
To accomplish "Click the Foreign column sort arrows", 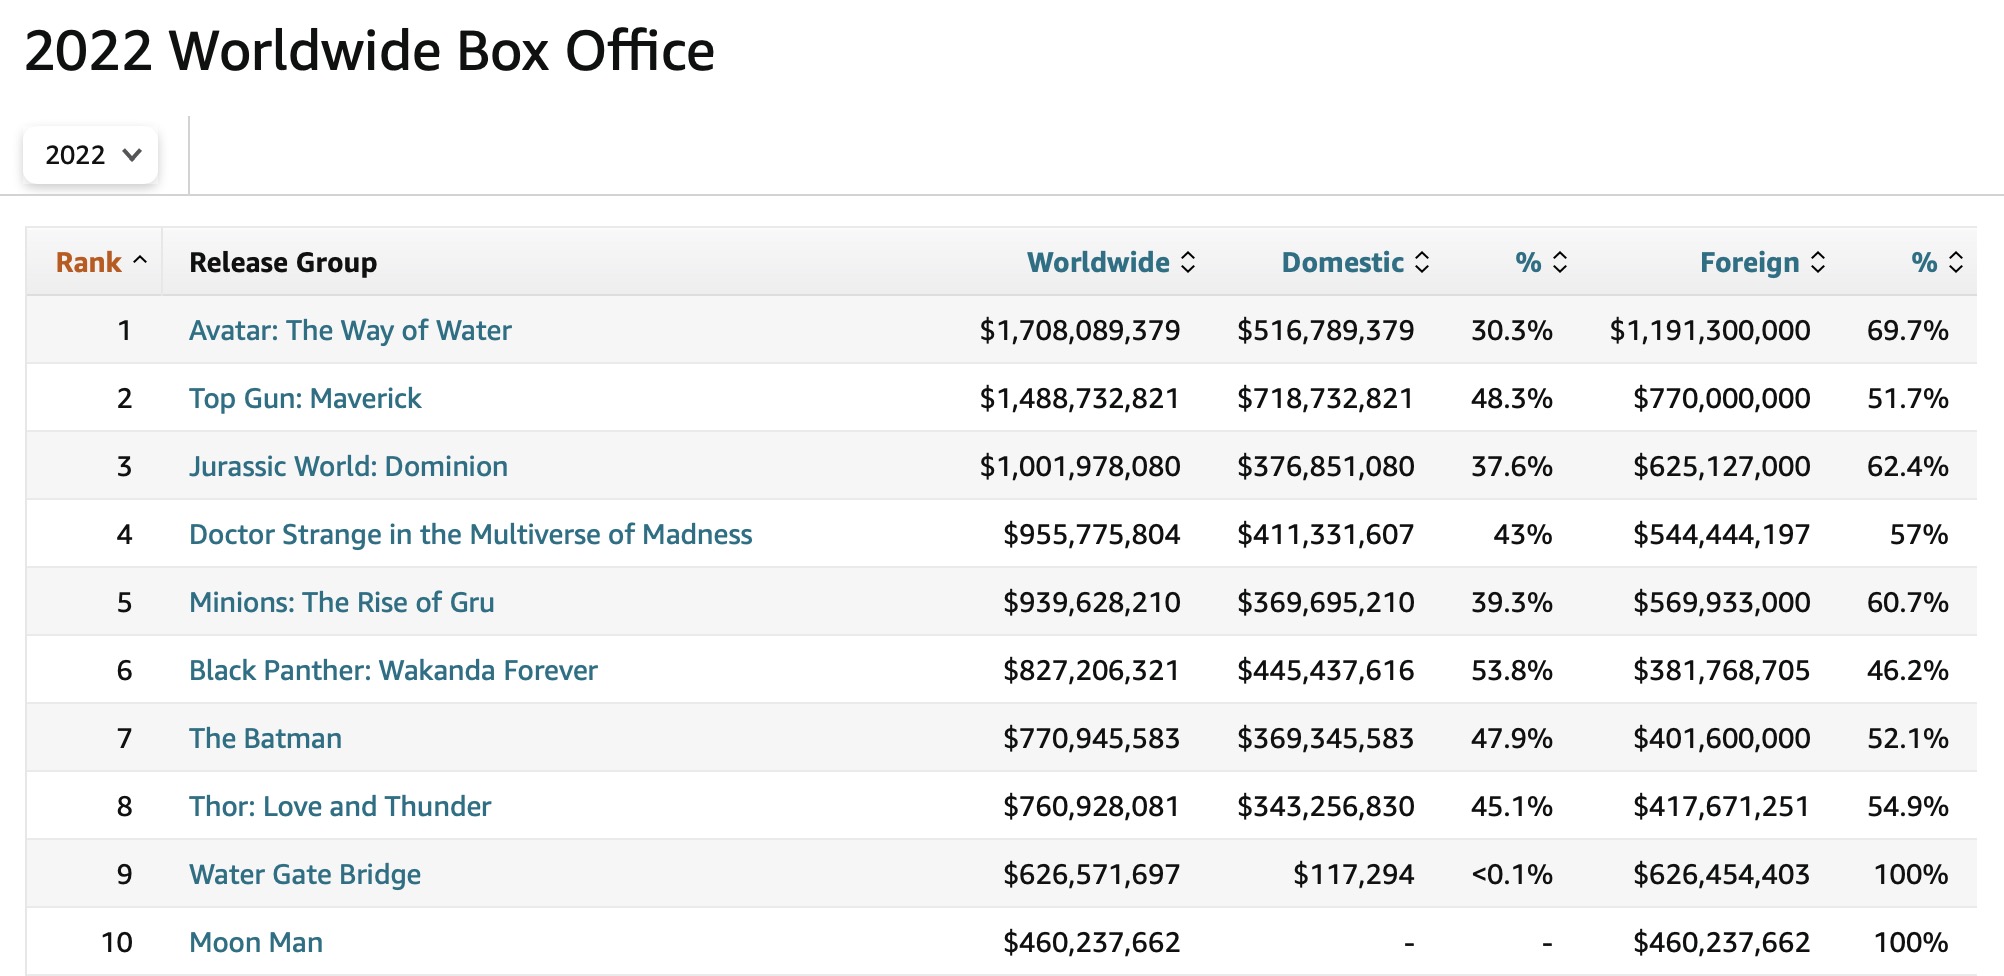I will click(1818, 262).
